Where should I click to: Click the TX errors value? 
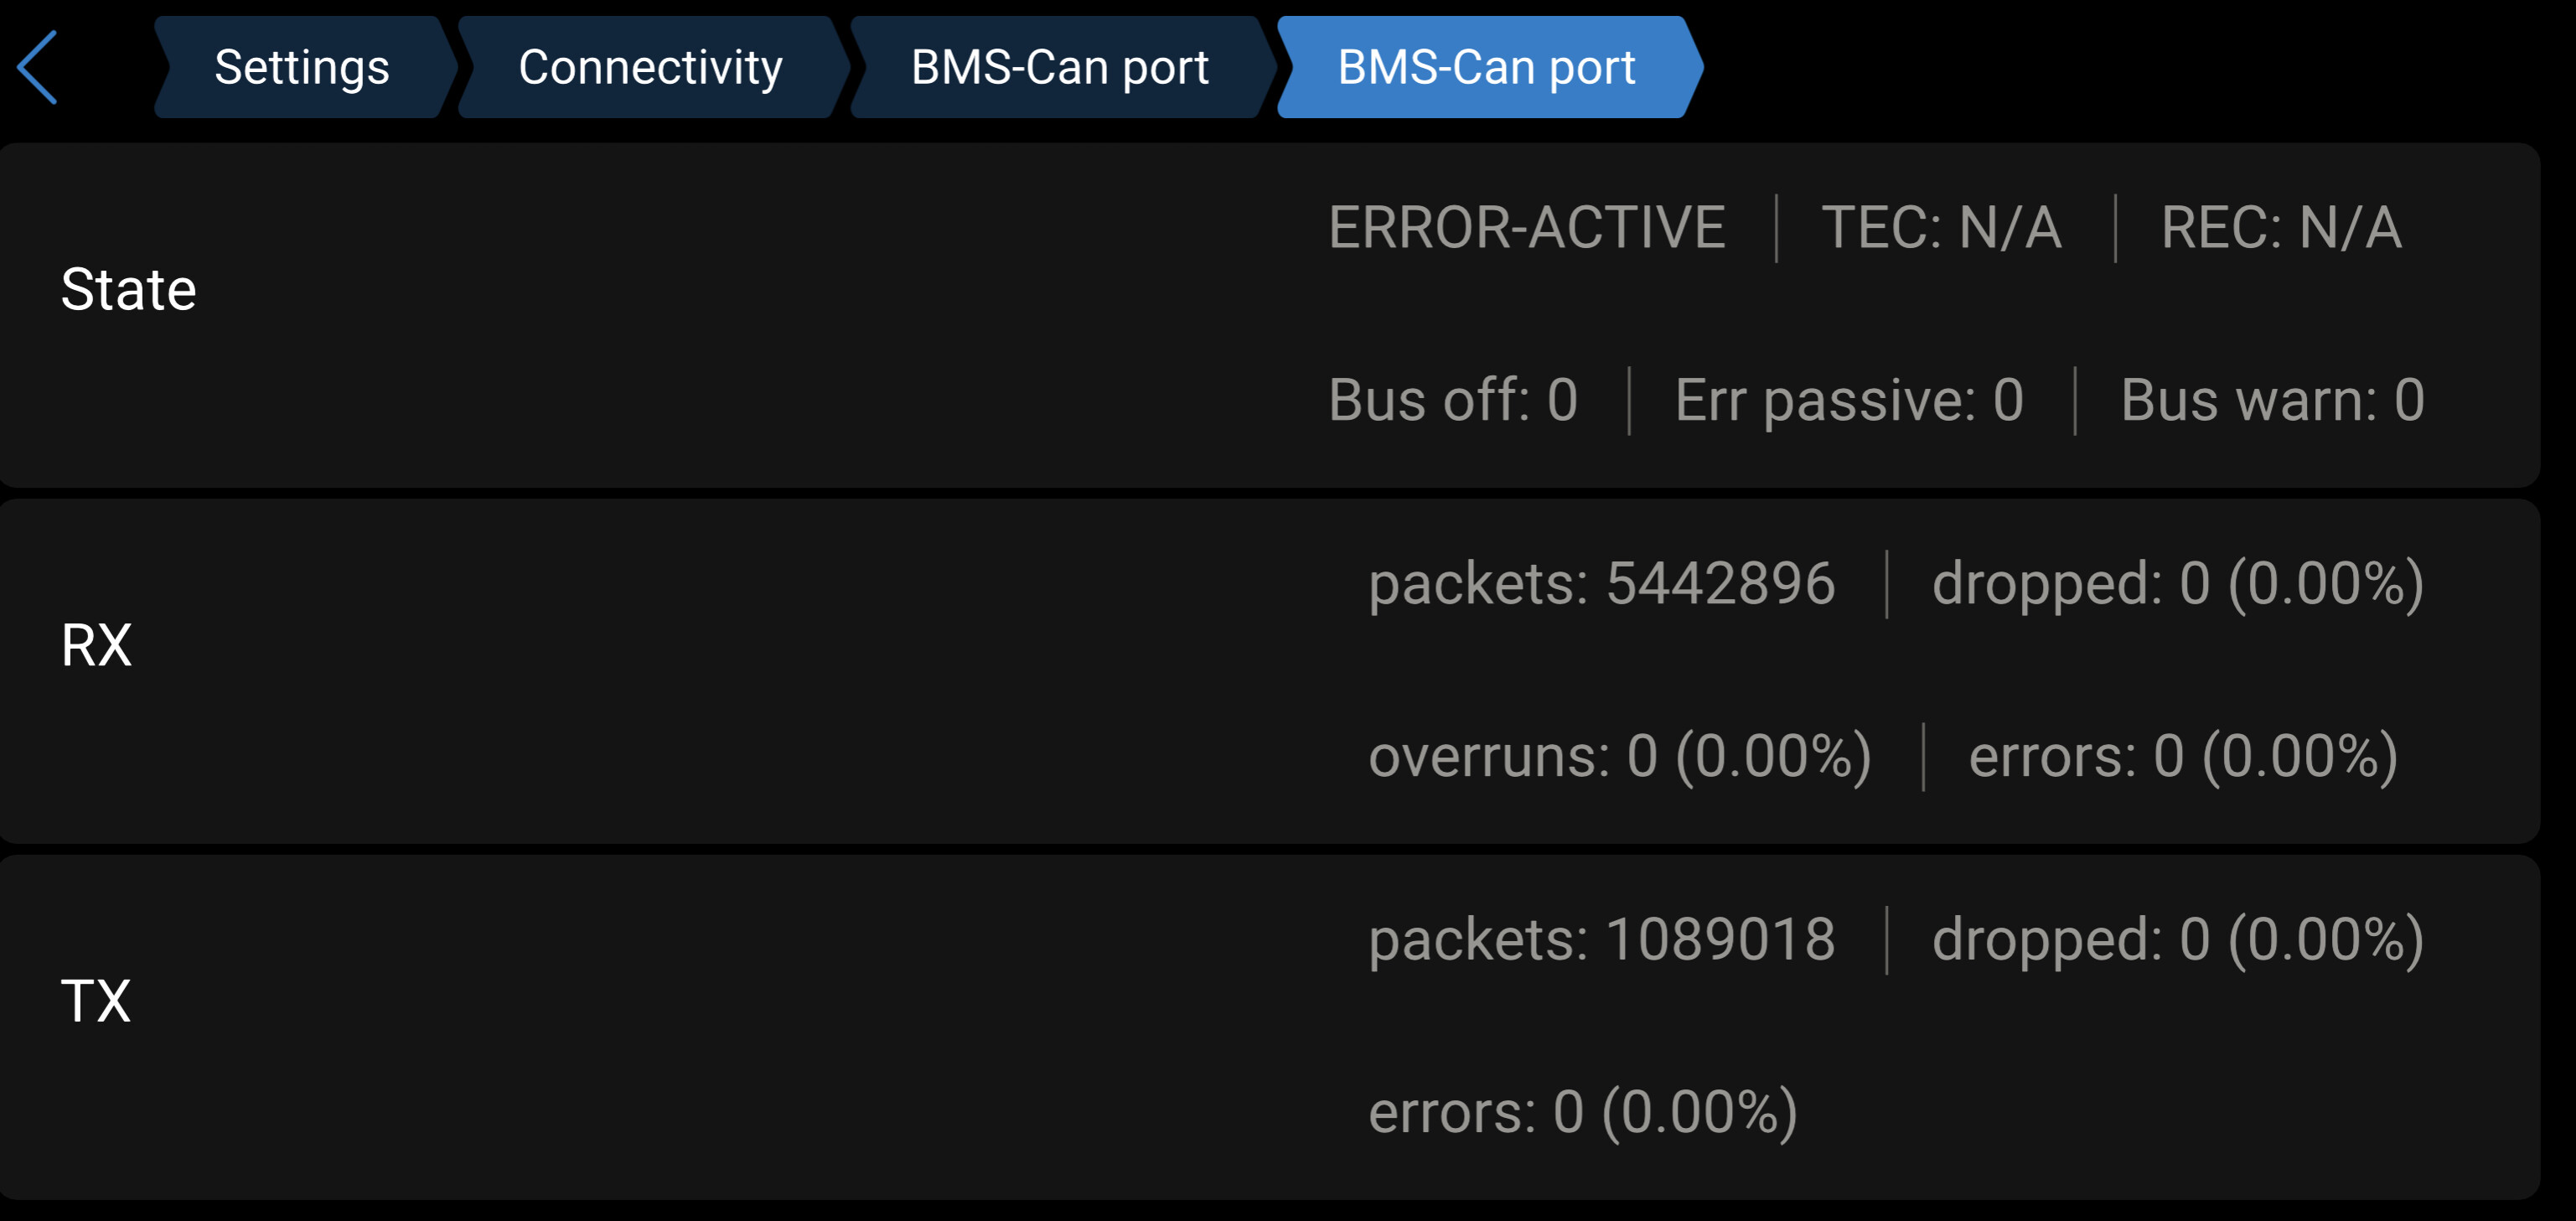tap(1582, 1112)
